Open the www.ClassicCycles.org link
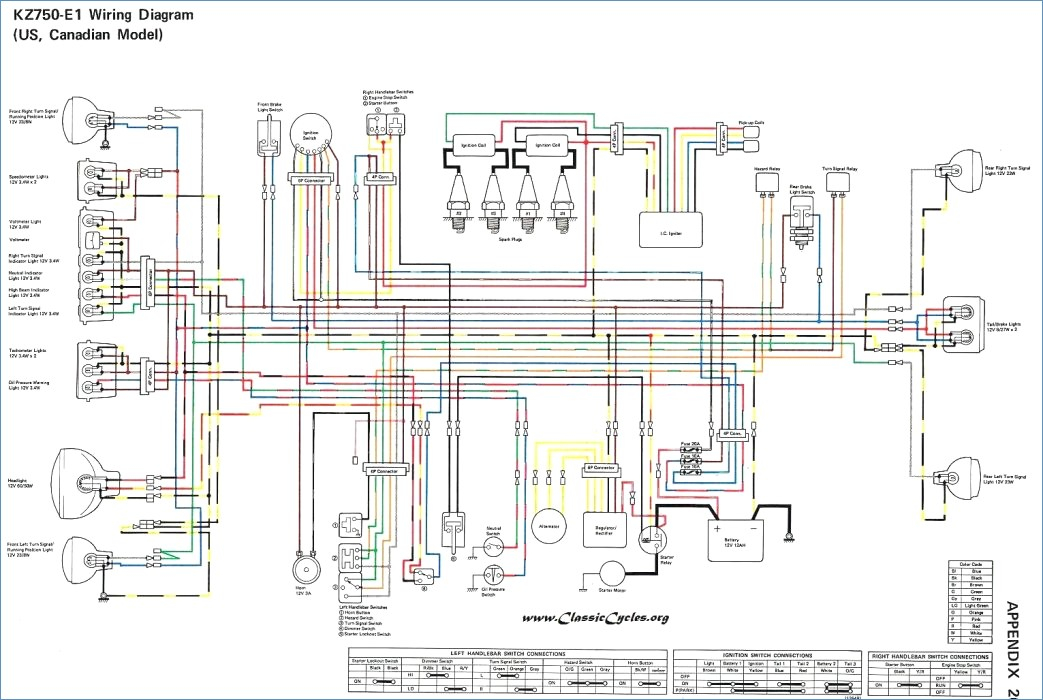 tap(595, 618)
